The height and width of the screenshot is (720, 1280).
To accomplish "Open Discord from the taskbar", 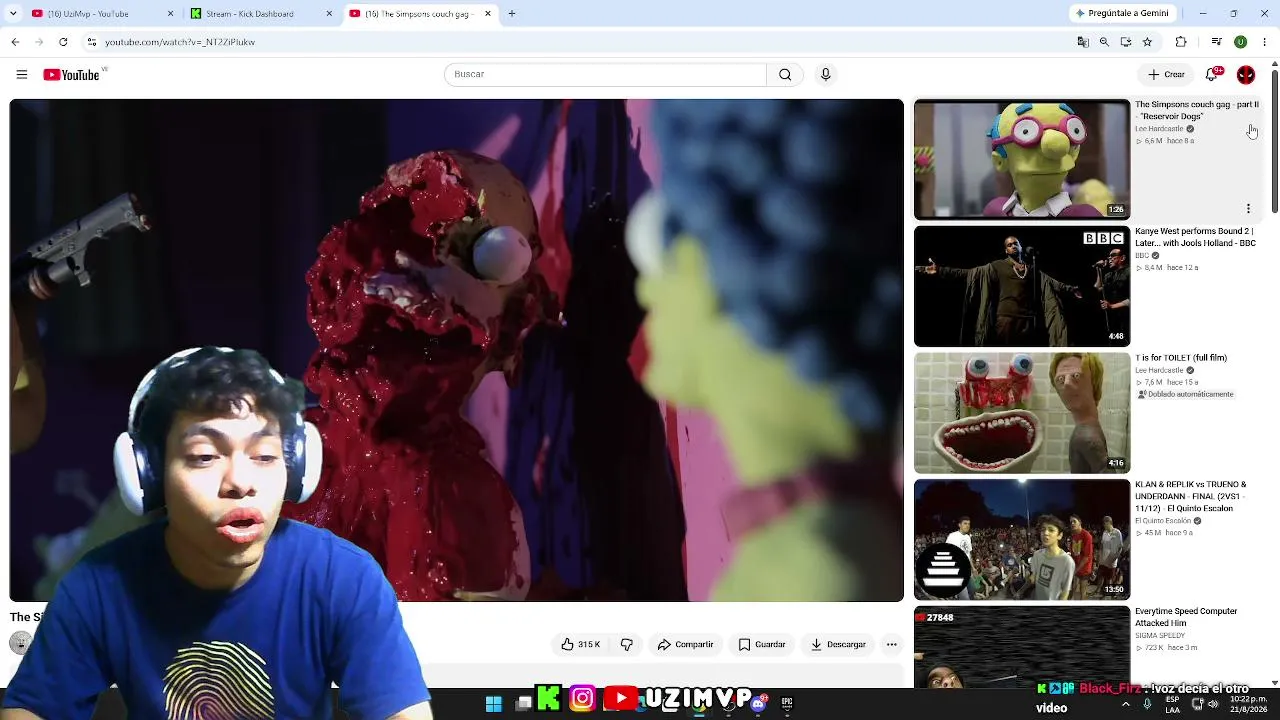I will tap(758, 704).
